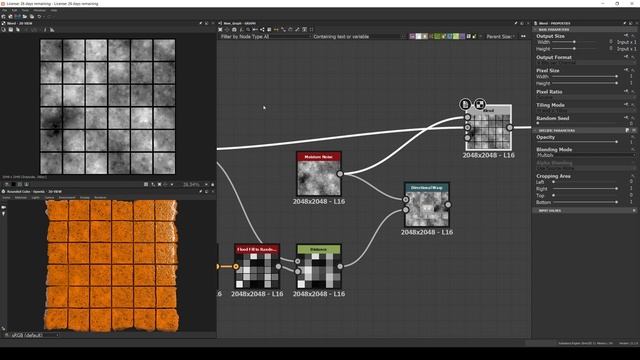Click the zoom icon in graph toolbar
The width and height of the screenshot is (640, 360).
click(248, 29)
